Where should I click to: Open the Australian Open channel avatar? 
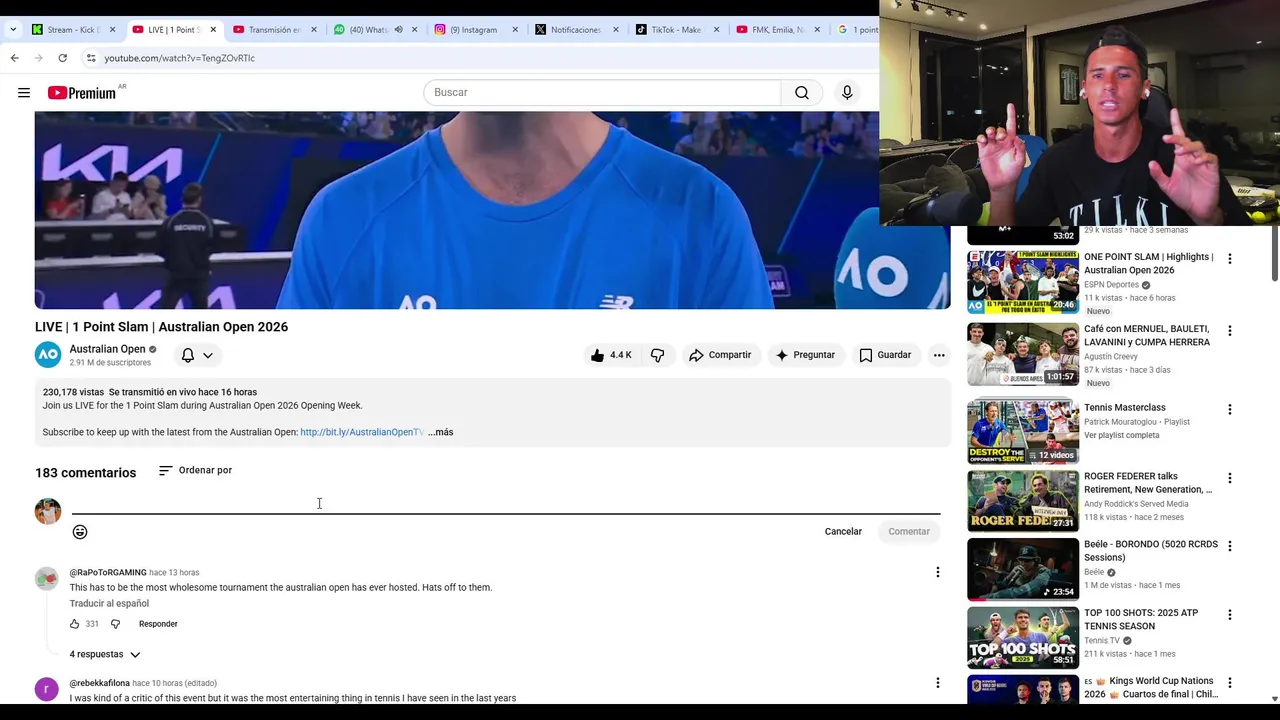point(48,355)
